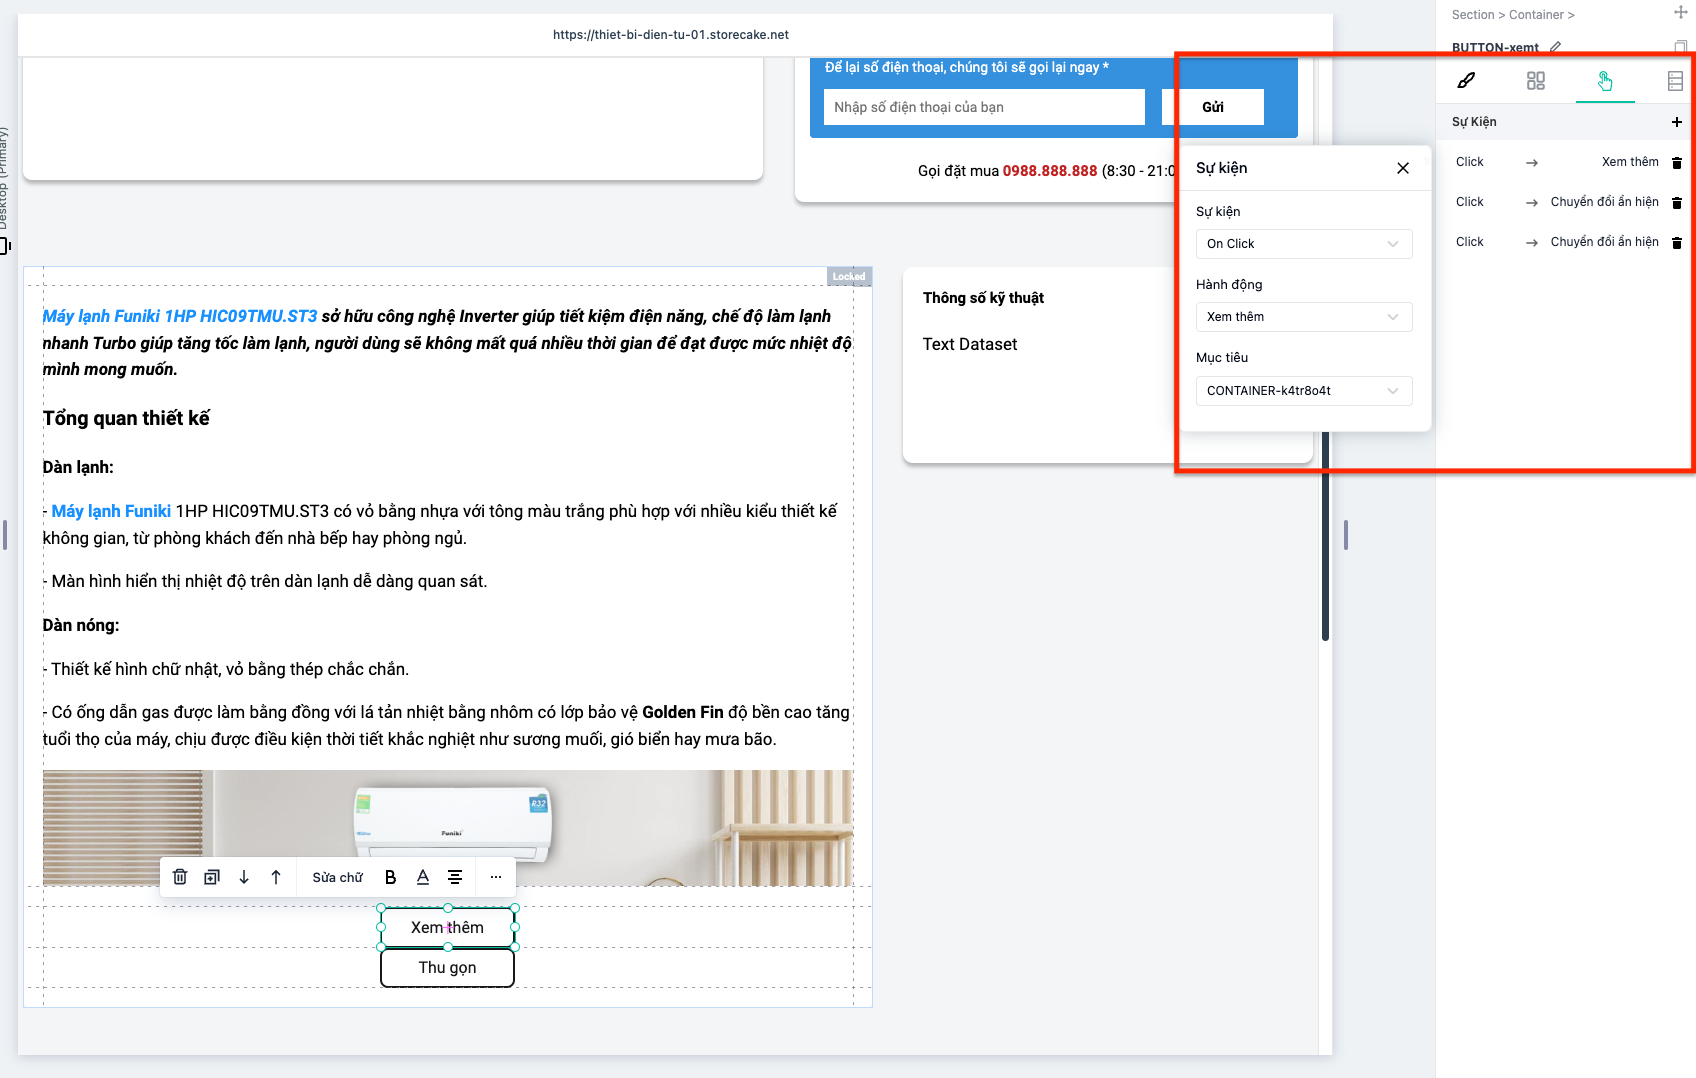Open more options ellipsis in floating toolbar
The height and width of the screenshot is (1078, 1696).
pos(496,877)
